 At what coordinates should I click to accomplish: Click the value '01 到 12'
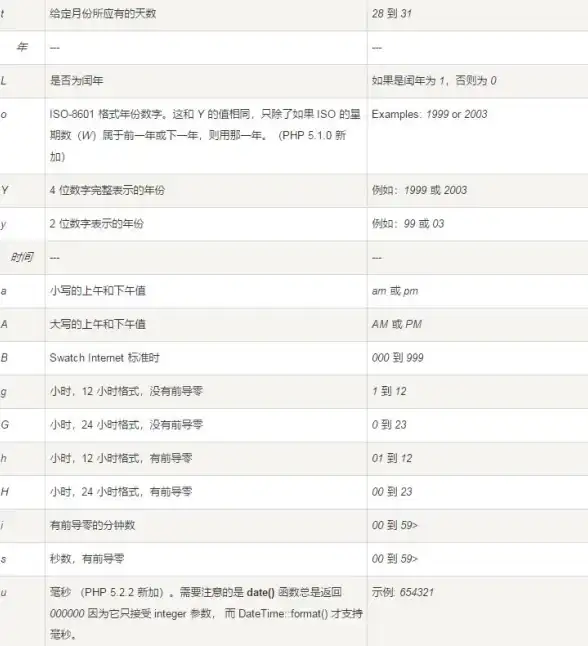point(392,458)
